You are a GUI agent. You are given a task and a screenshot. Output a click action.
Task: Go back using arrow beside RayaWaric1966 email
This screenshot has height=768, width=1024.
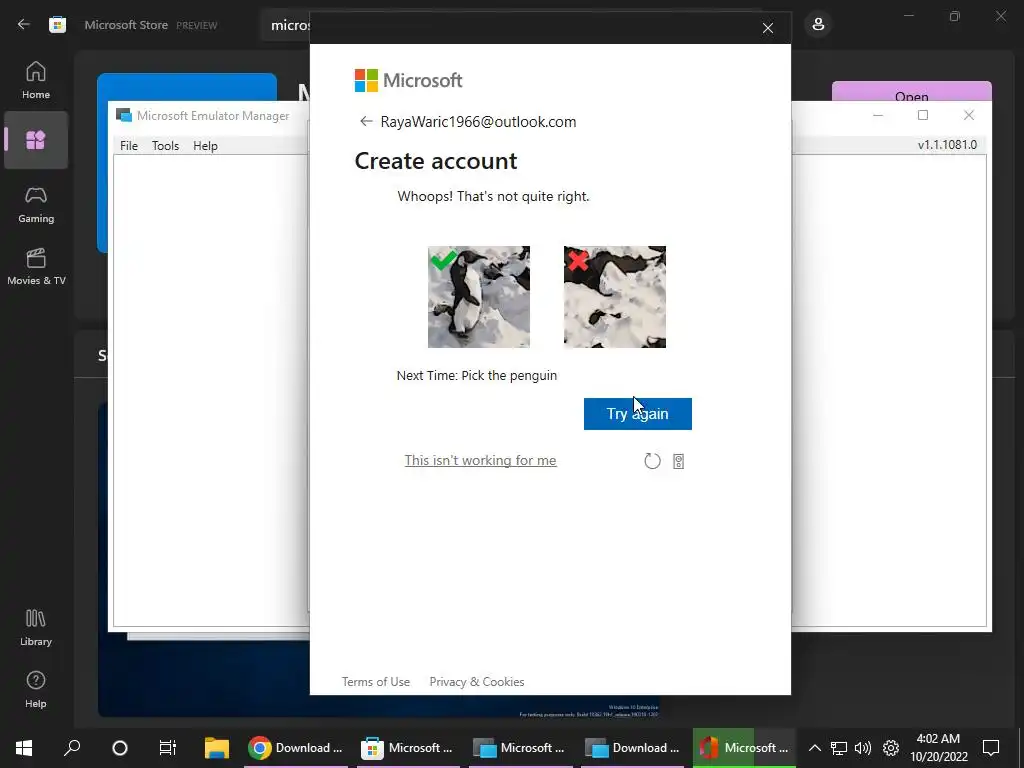pos(366,121)
